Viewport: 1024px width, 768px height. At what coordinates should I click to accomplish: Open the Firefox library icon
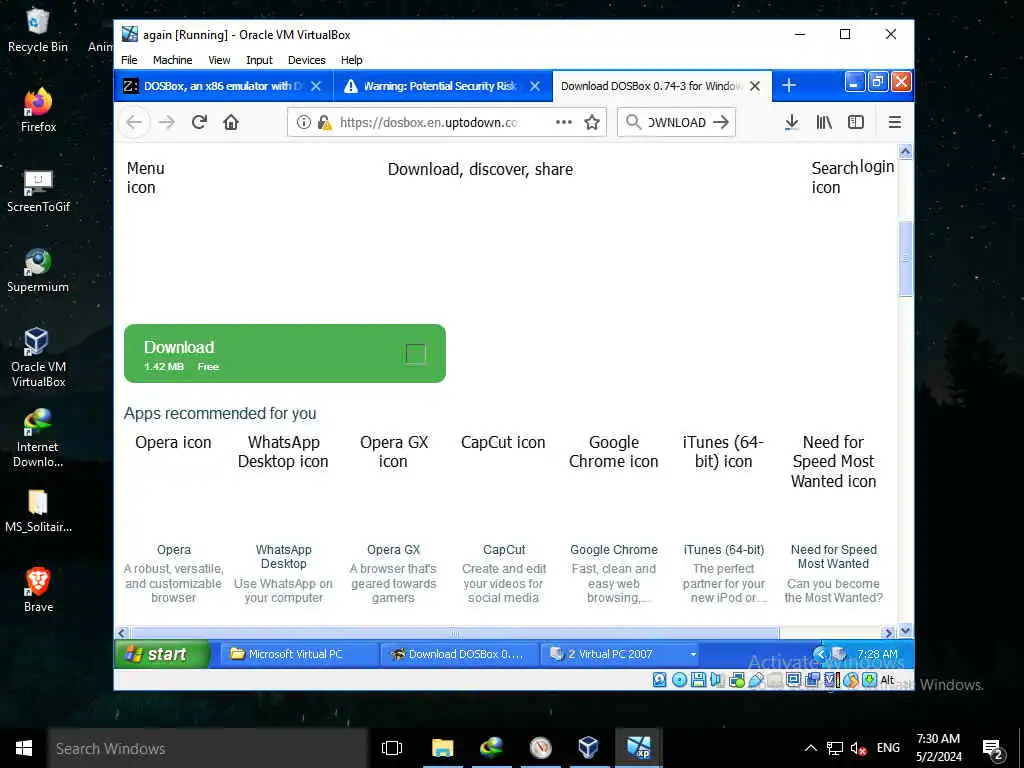[824, 122]
